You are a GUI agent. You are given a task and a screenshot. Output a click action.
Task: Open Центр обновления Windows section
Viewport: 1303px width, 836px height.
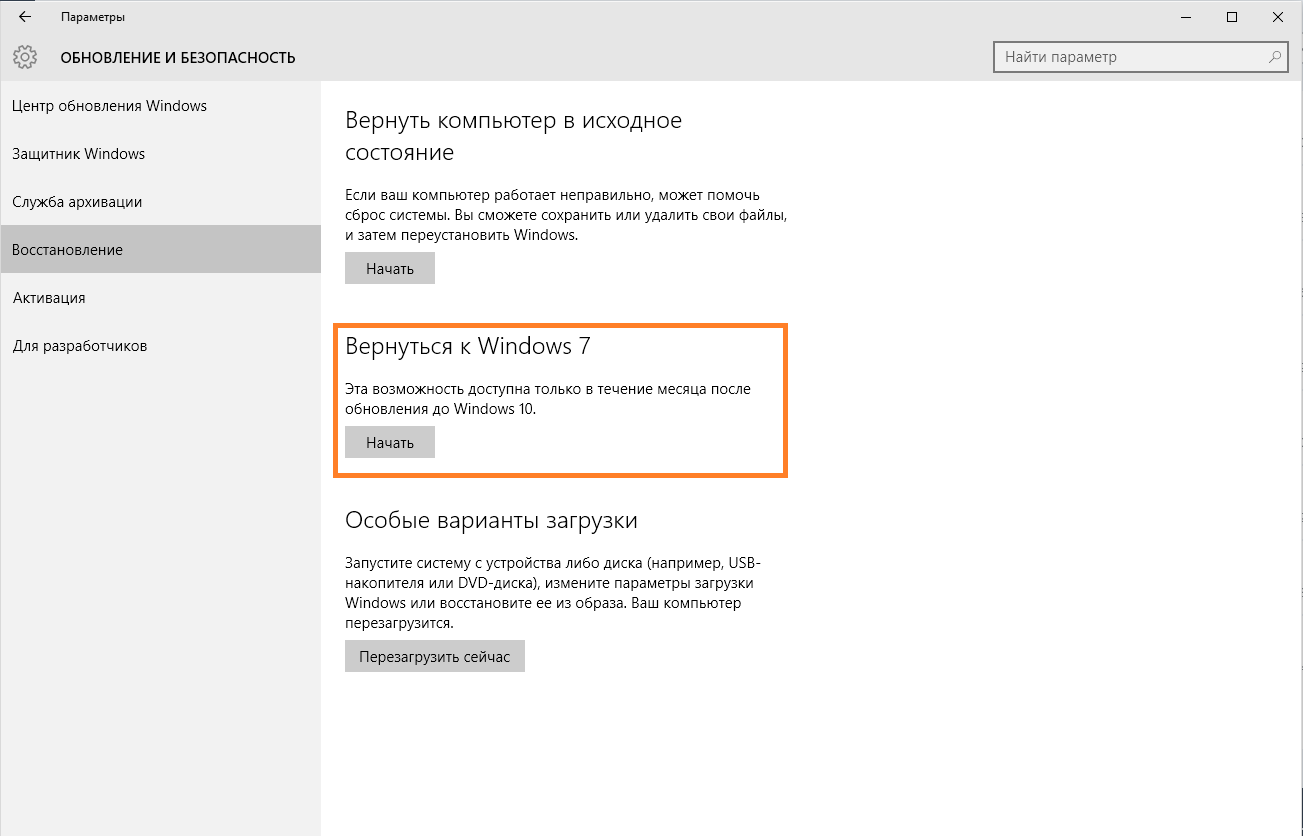tap(110, 106)
